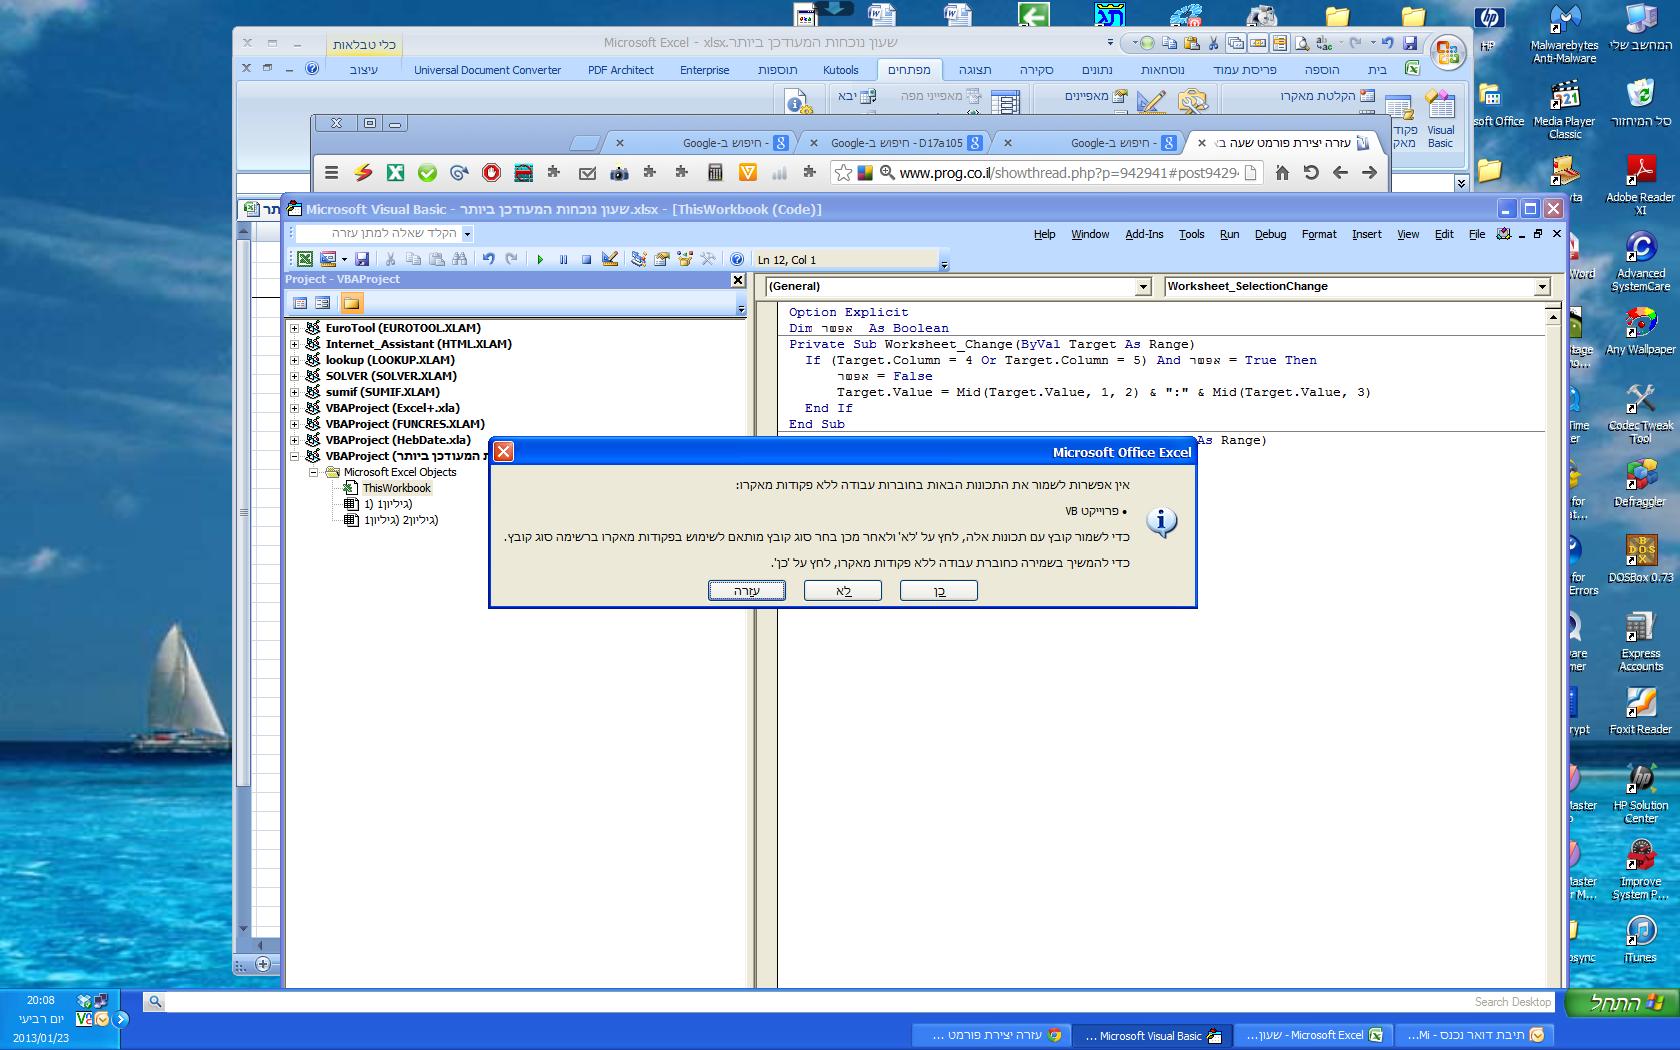1680x1050 pixels.
Task: Expand the sumif (SUMIF.XLAM) project node
Action: pyautogui.click(x=294, y=392)
